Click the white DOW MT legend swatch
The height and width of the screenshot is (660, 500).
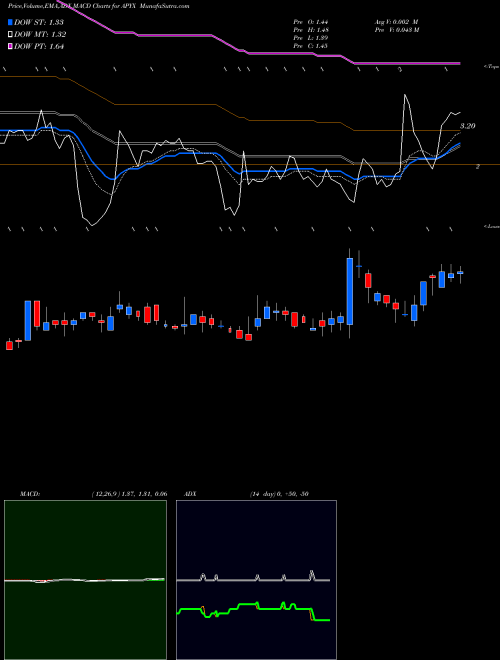pyautogui.click(x=11, y=35)
